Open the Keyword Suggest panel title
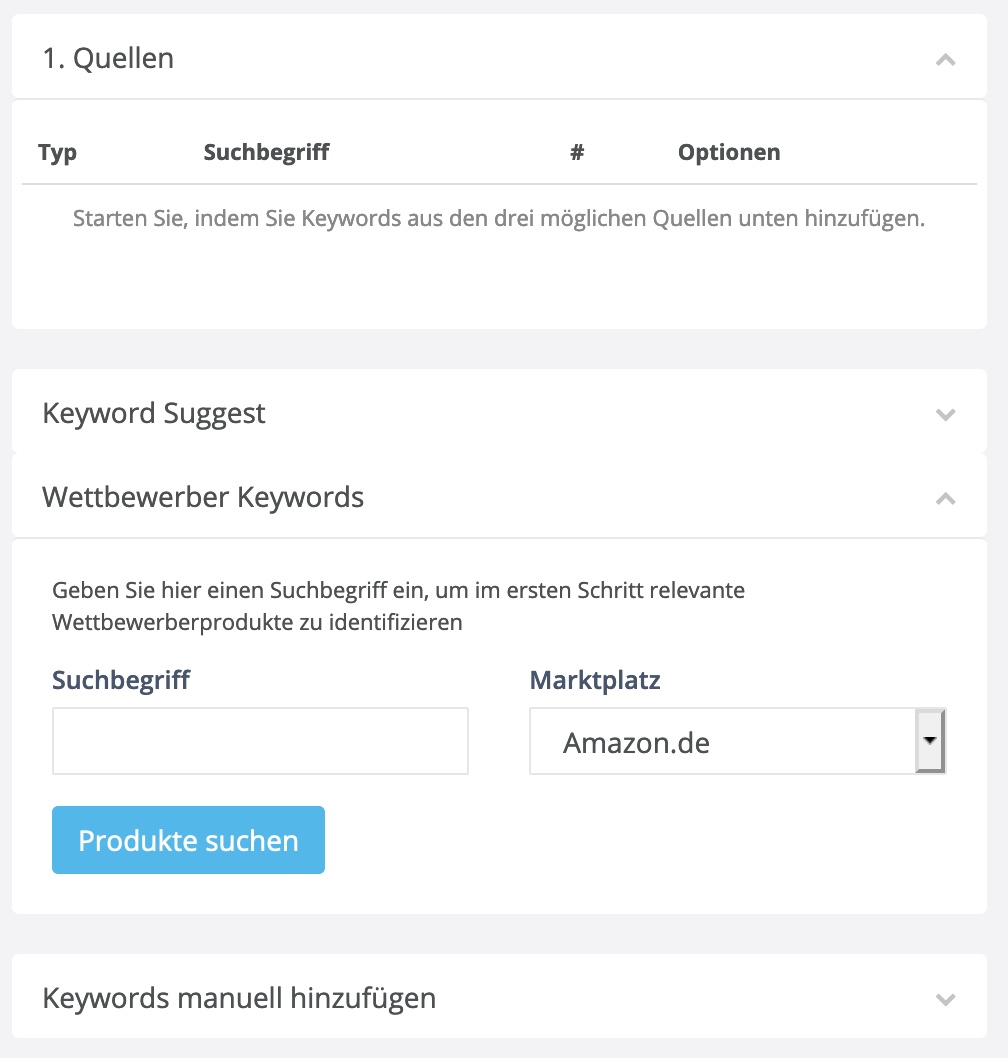The width and height of the screenshot is (1008, 1058). pyautogui.click(x=154, y=413)
